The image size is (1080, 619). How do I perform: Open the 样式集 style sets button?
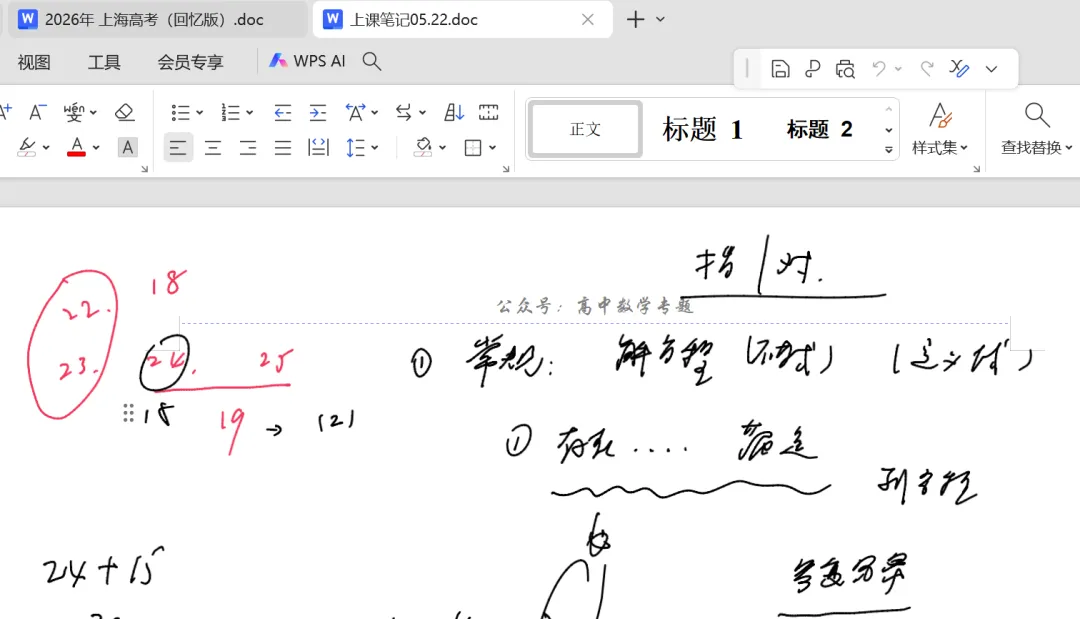[939, 129]
